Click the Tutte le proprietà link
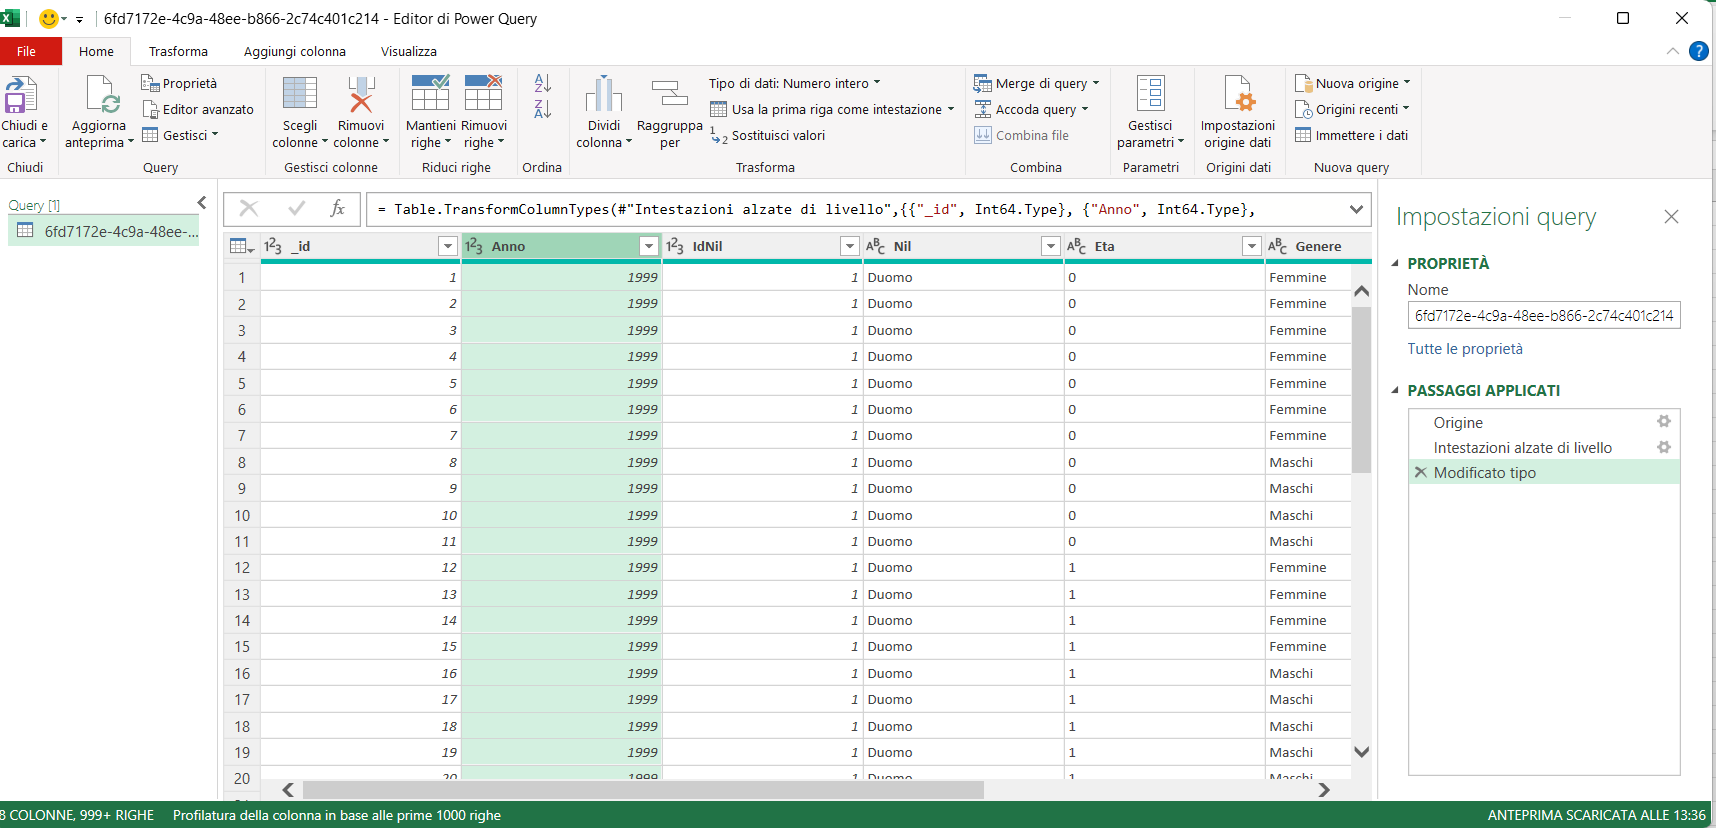Screen dimensions: 1716x828 (x=1464, y=349)
